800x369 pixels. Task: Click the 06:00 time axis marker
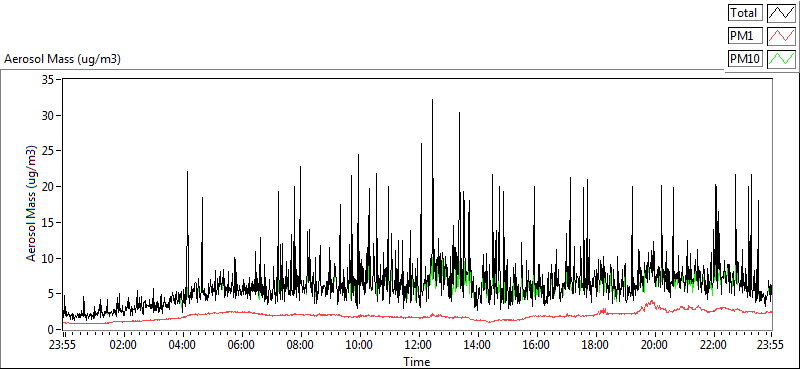[x=241, y=344]
